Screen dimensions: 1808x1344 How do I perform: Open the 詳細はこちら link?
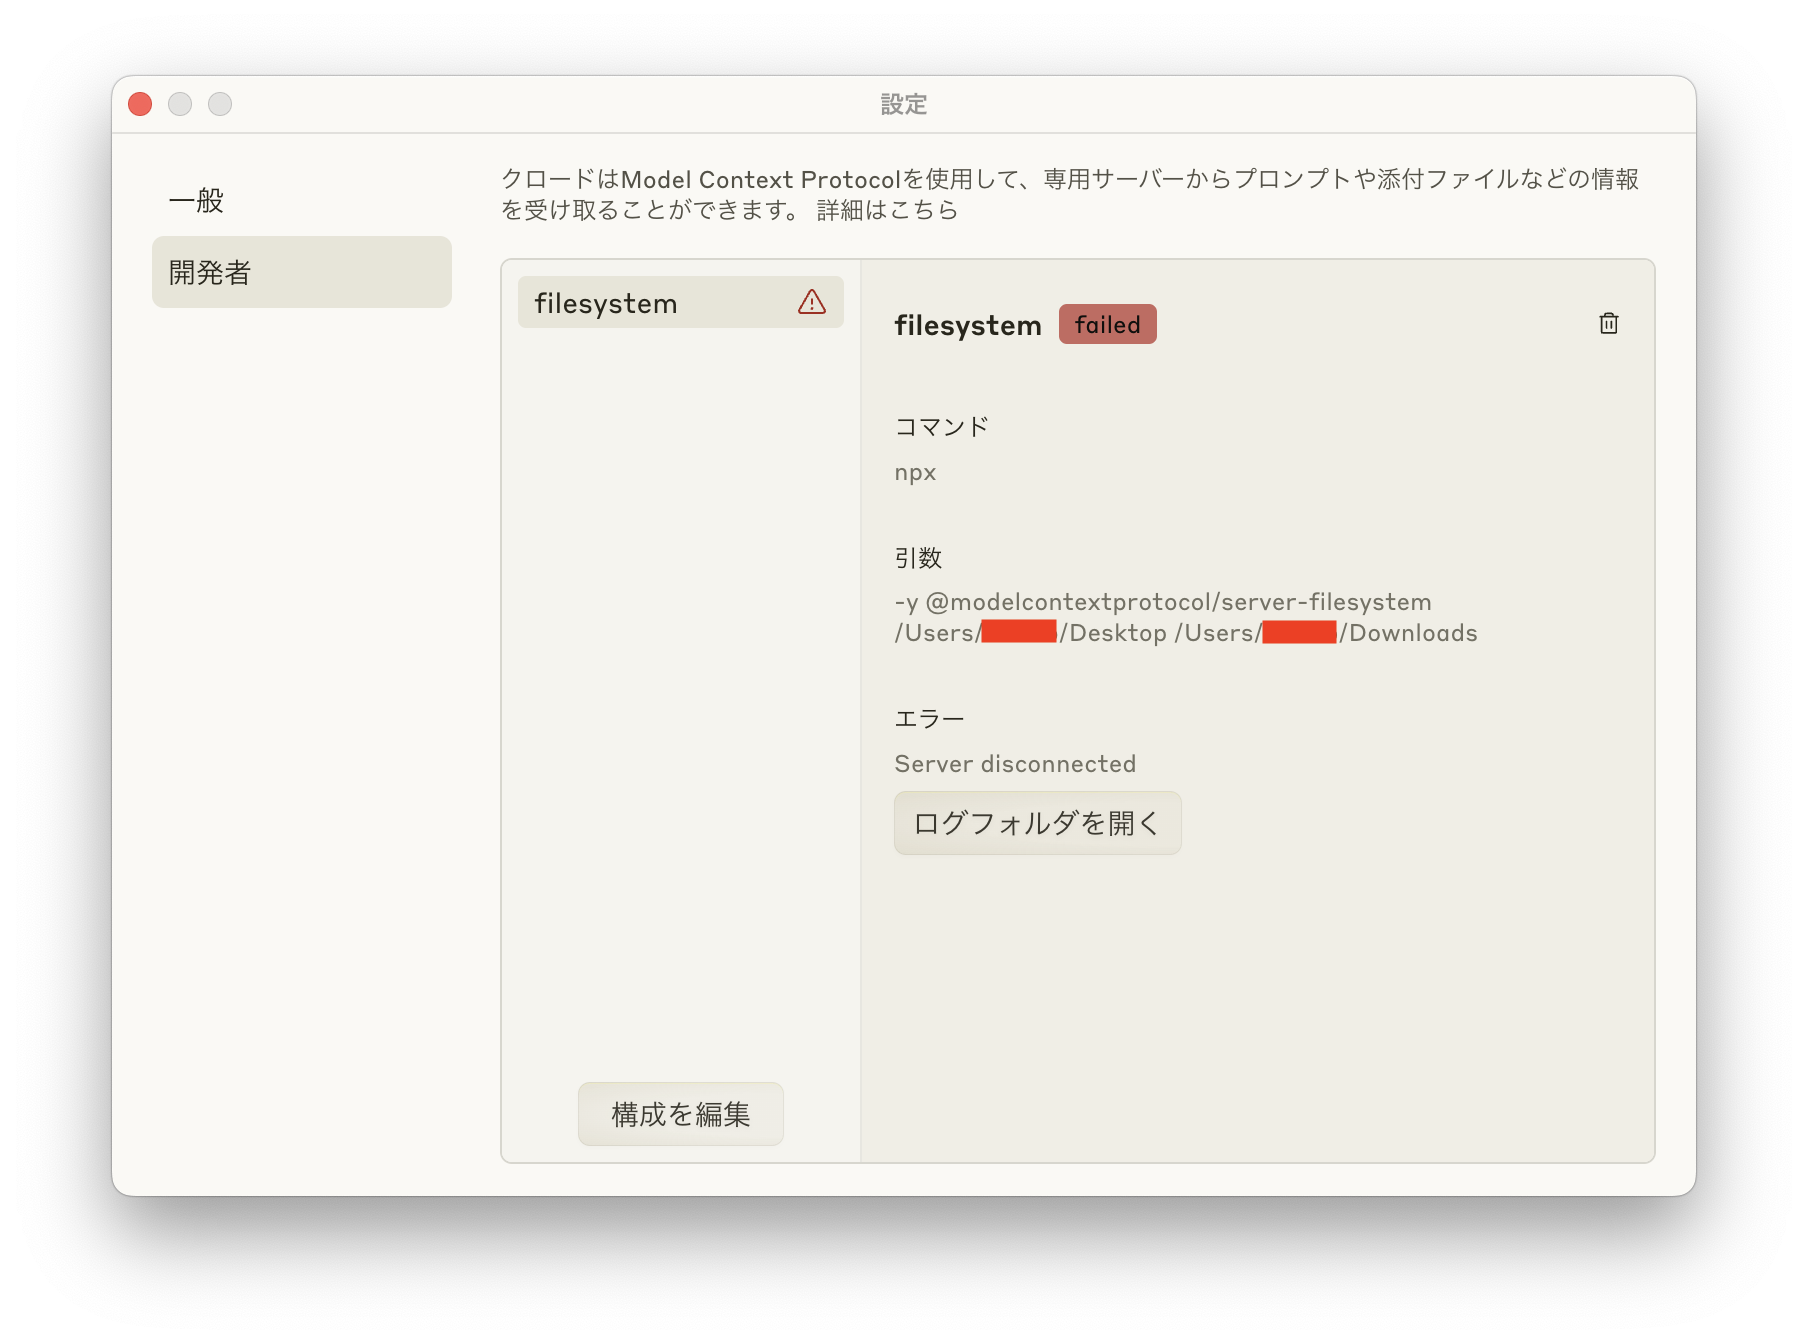tap(888, 210)
